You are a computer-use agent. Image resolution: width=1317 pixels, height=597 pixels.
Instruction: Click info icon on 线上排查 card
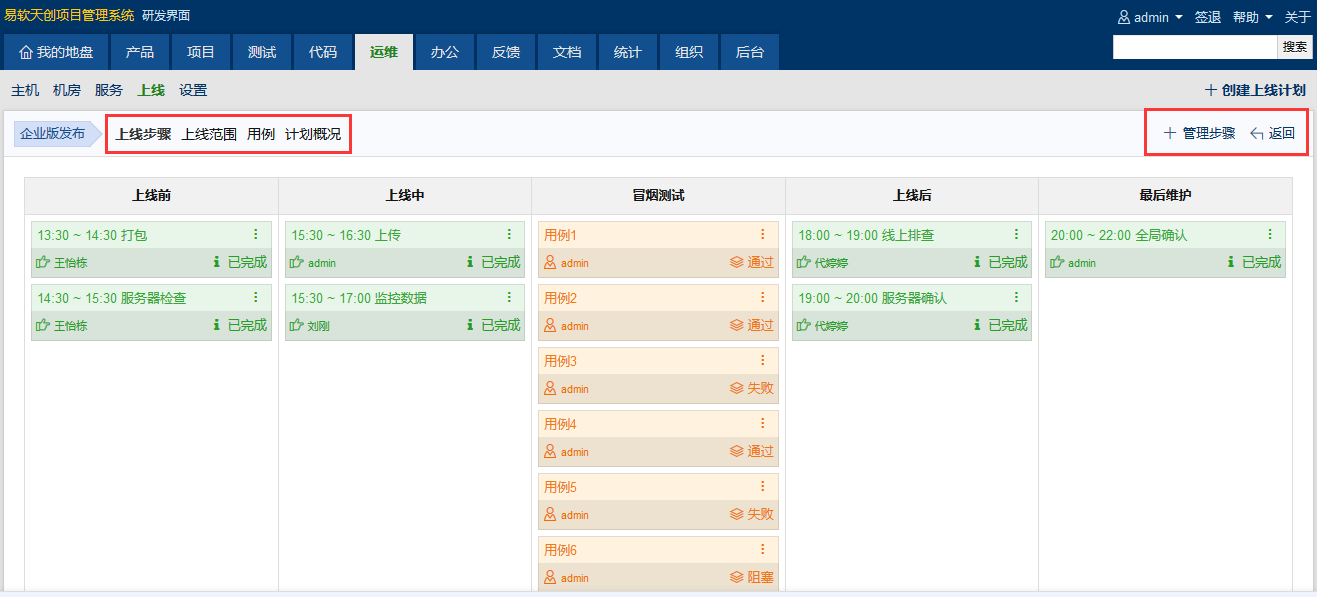click(977, 262)
